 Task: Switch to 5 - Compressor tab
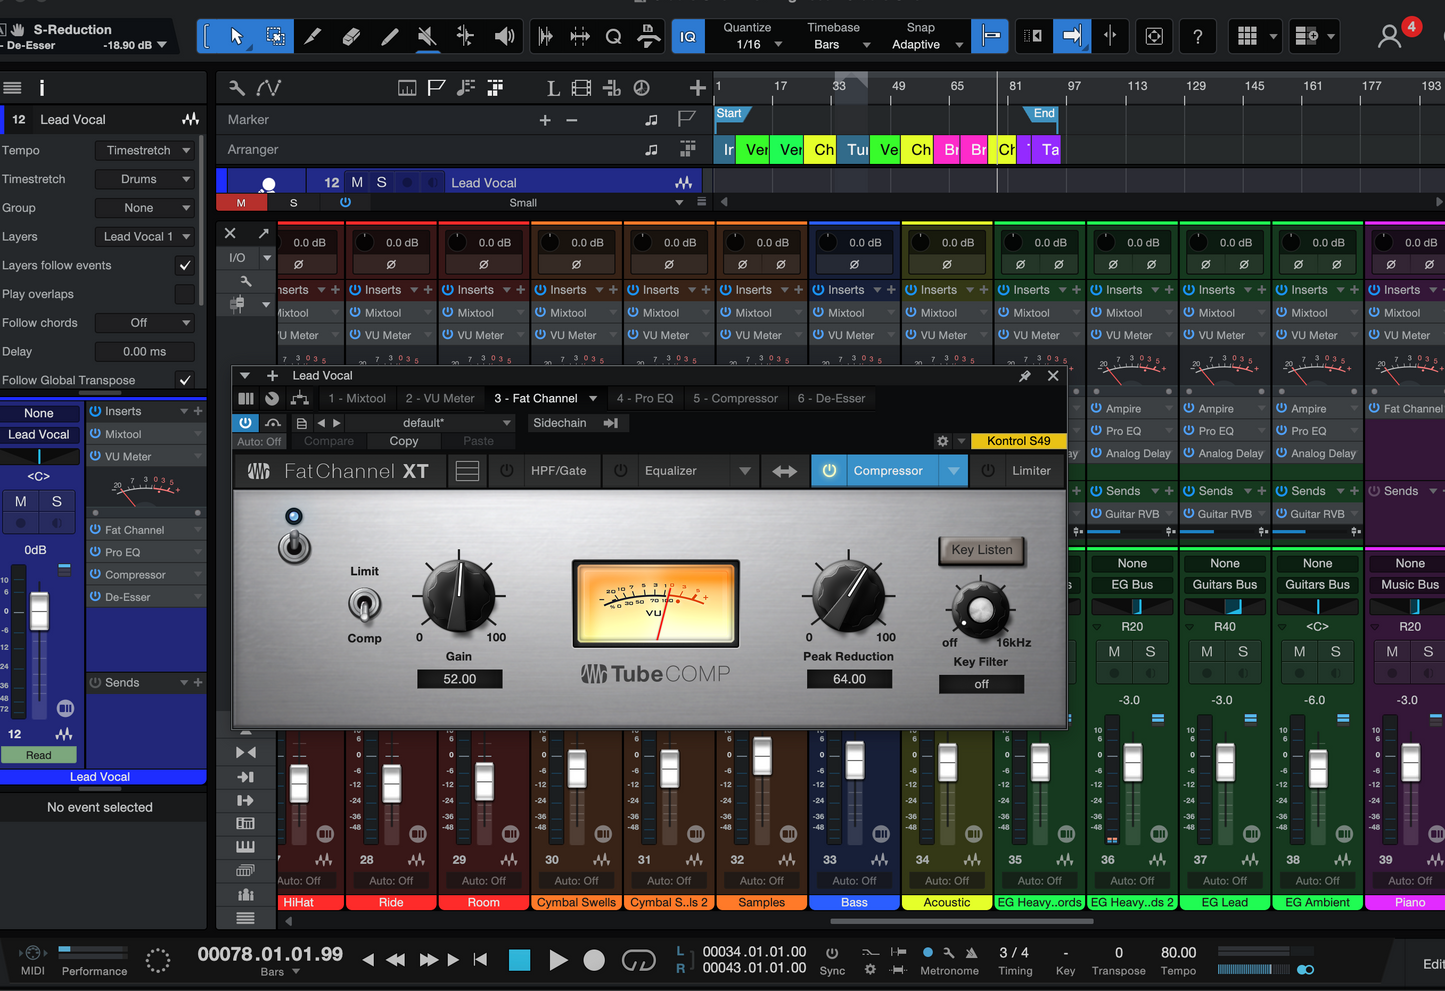pos(735,398)
